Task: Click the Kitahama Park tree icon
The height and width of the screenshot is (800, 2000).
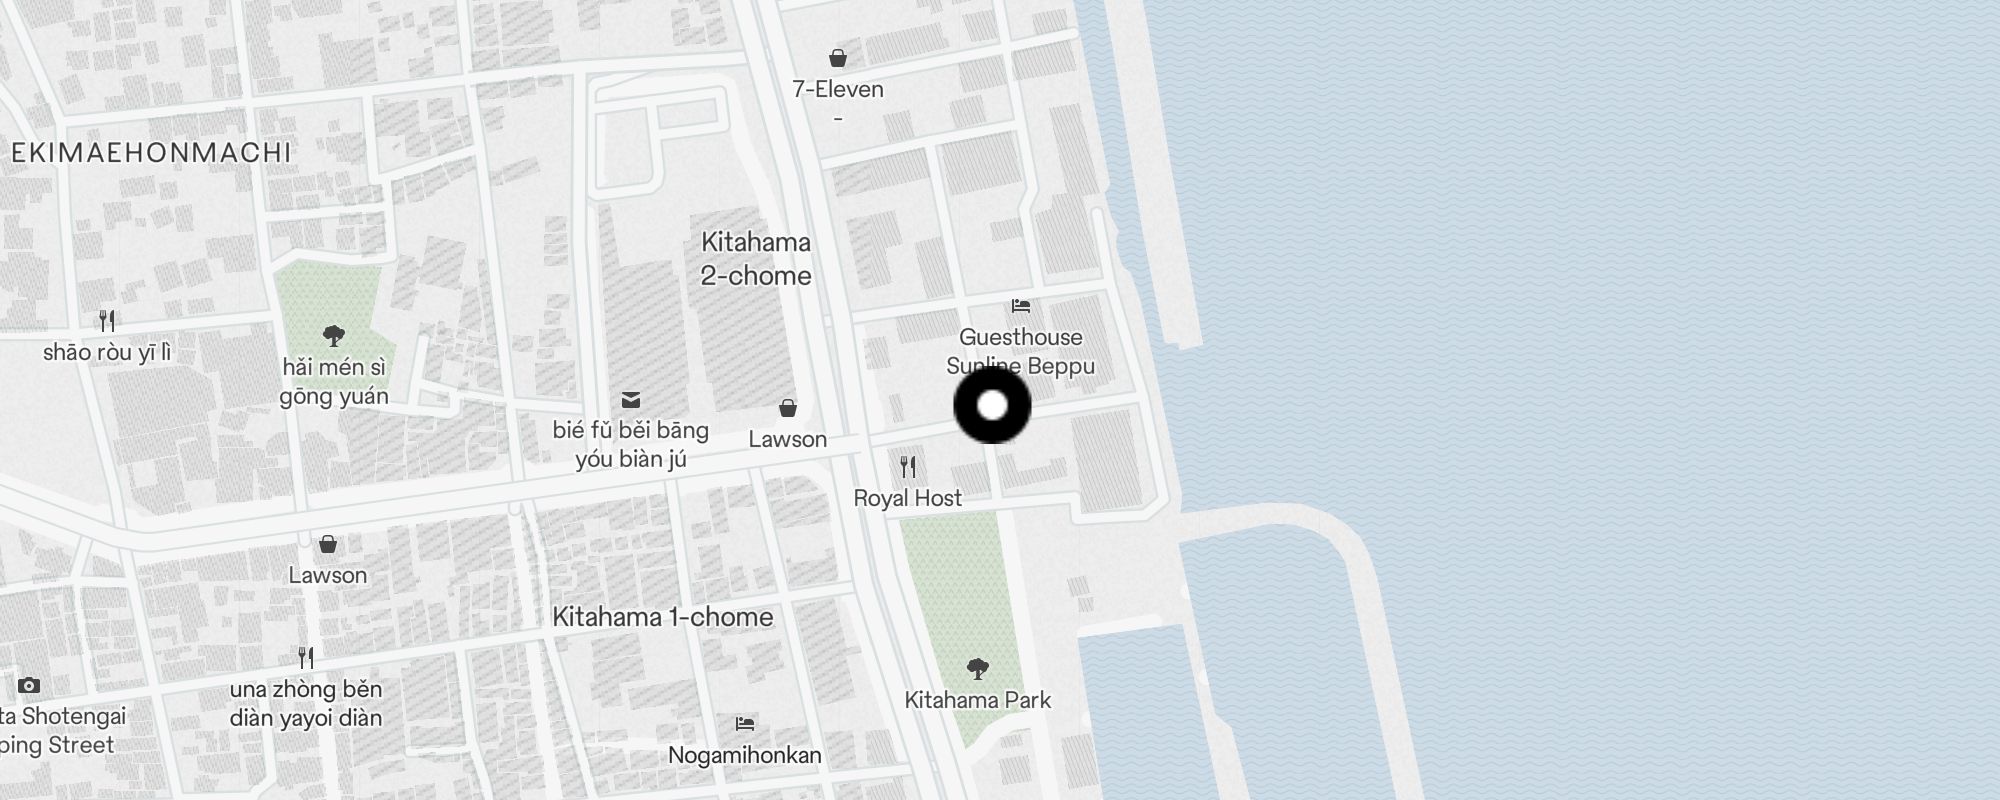Action: tap(978, 668)
